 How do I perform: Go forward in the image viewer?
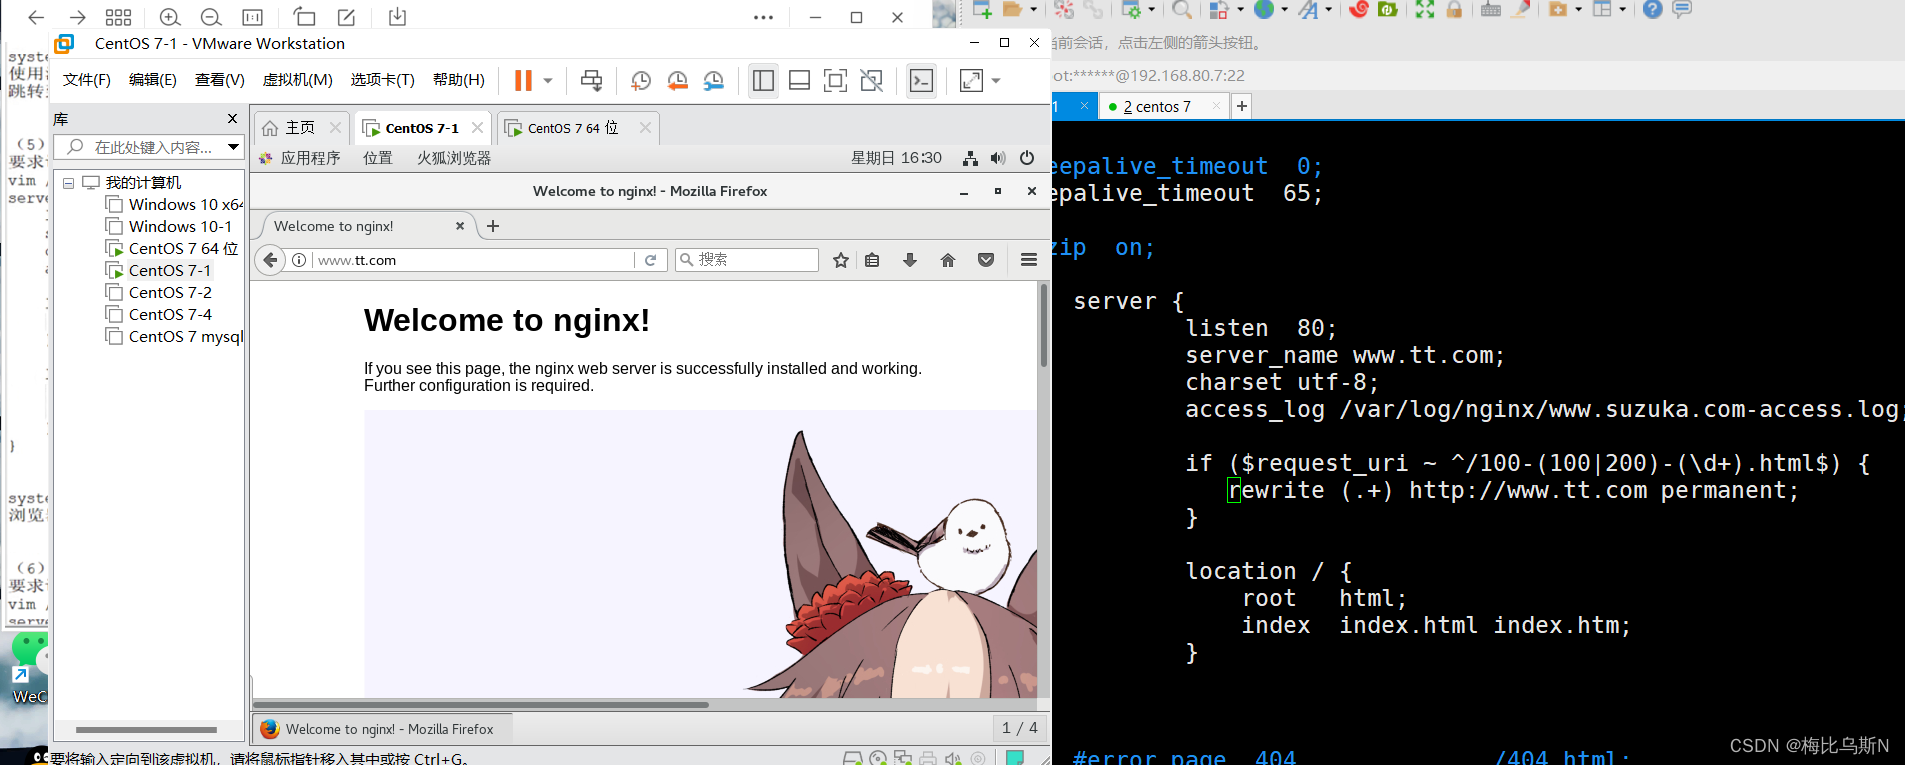pos(77,17)
